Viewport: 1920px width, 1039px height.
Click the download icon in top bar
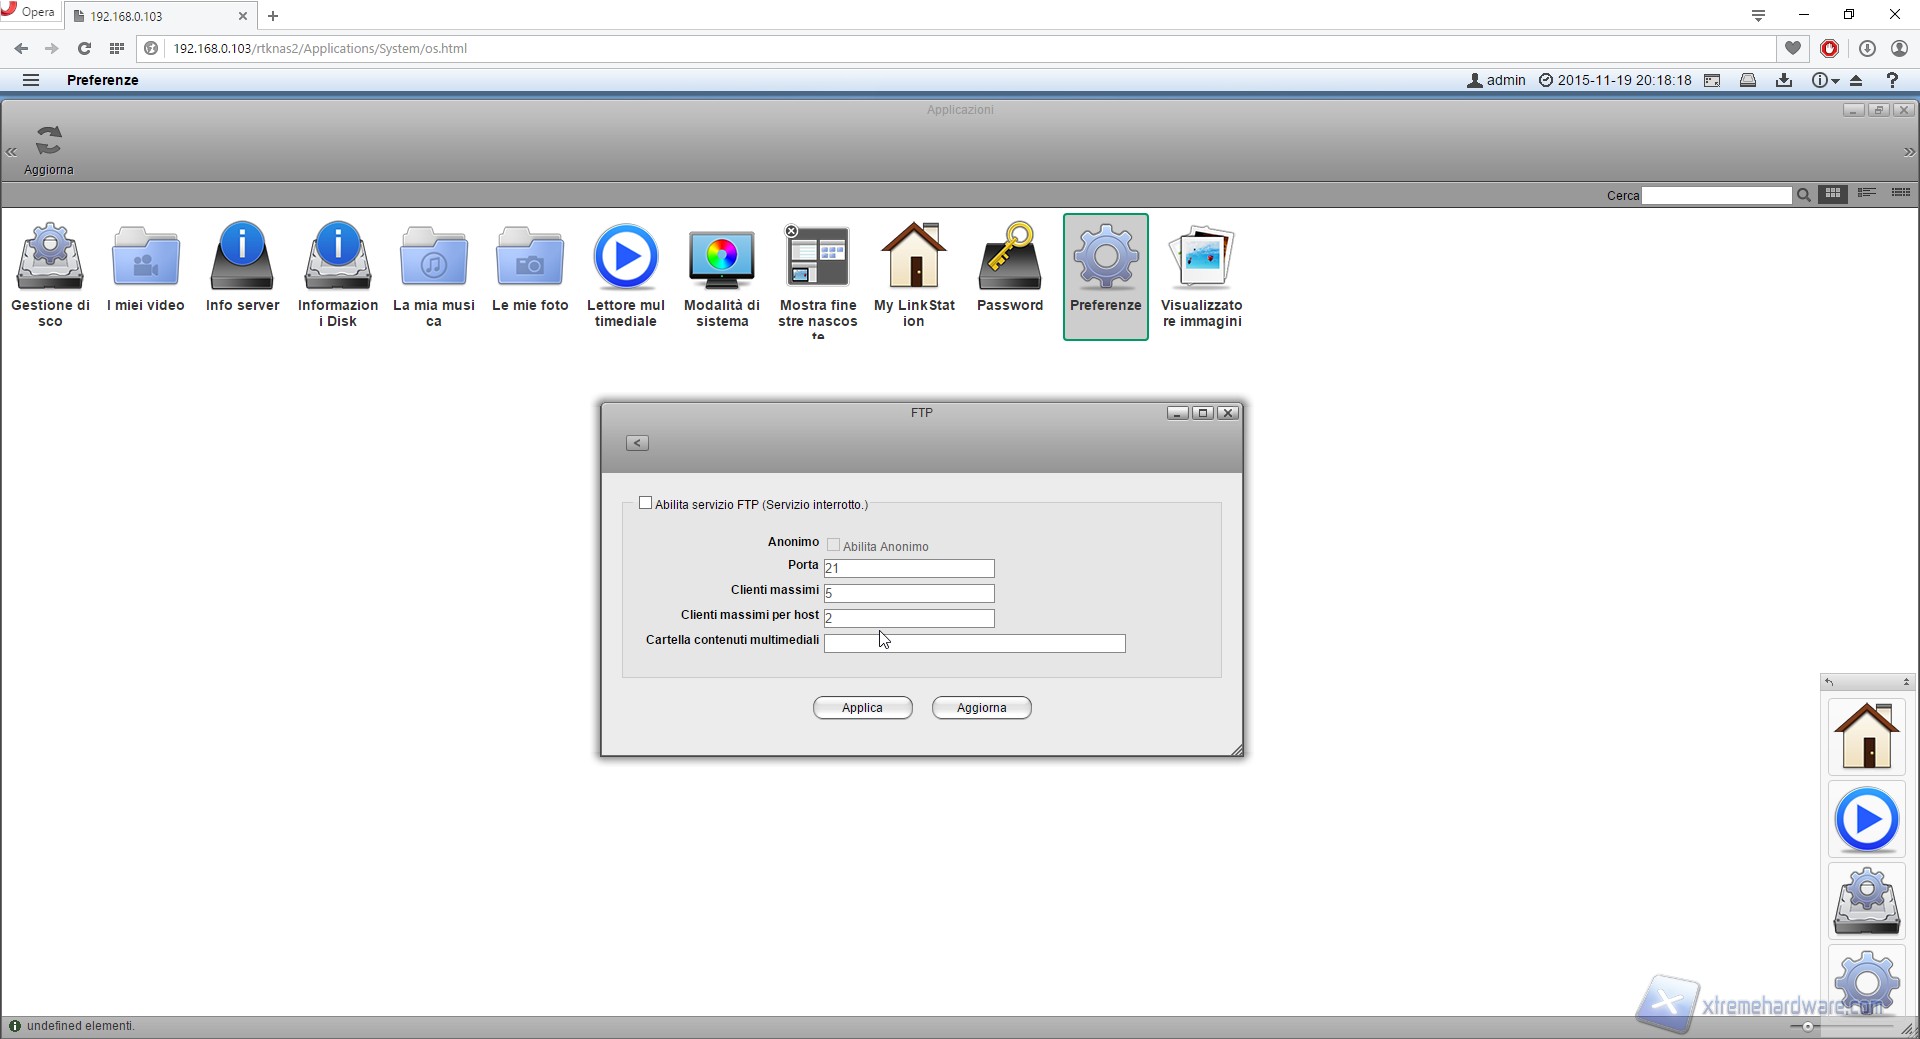click(1784, 80)
